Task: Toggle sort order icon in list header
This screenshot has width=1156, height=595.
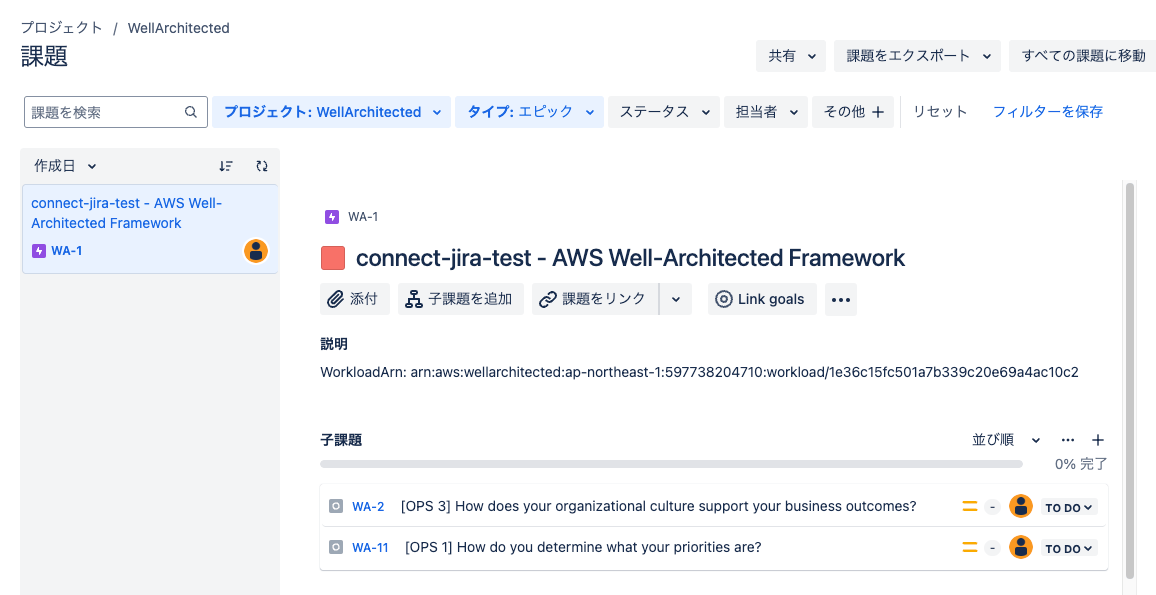Action: coord(226,166)
